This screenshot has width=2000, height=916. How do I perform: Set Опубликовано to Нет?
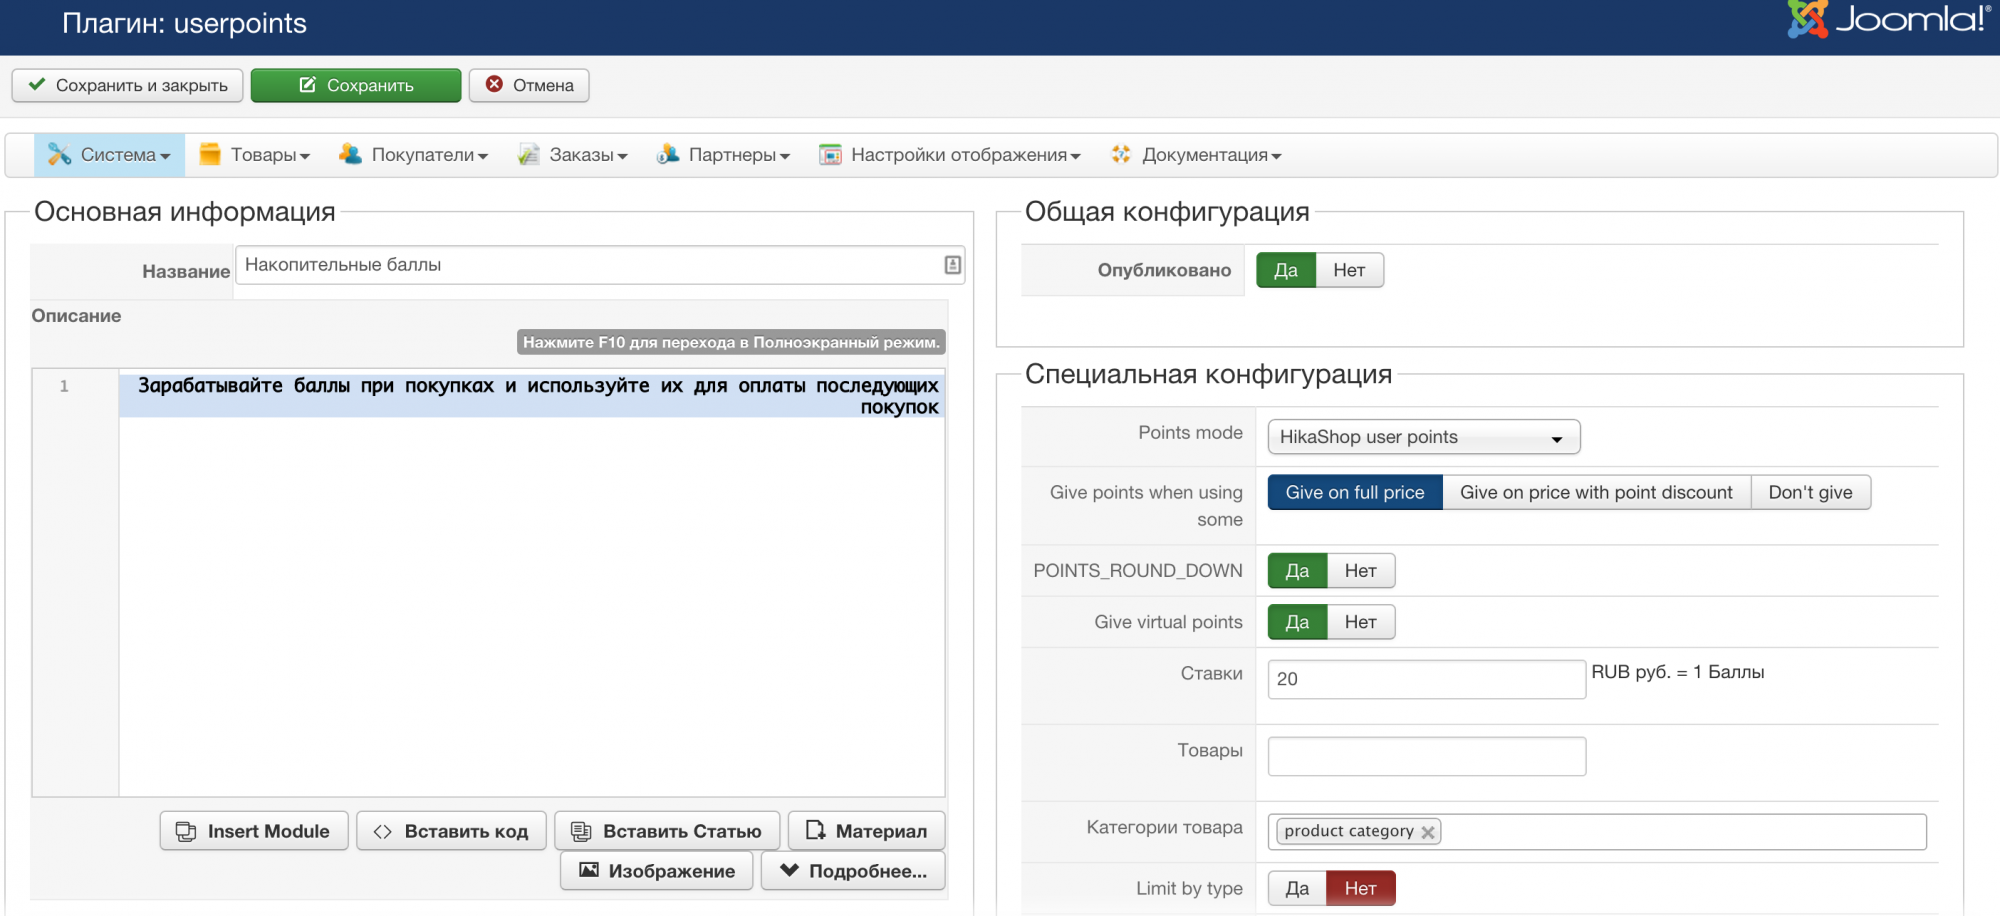pyautogui.click(x=1349, y=270)
